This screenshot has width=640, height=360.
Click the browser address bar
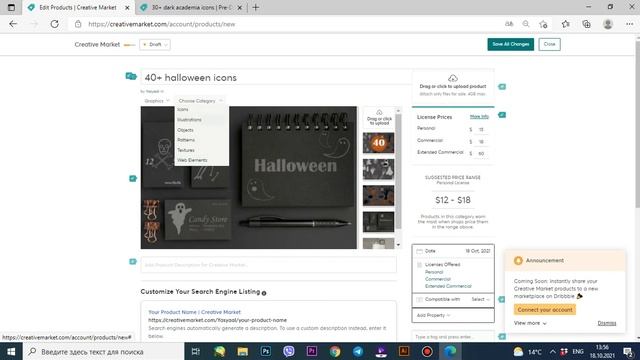286,24
